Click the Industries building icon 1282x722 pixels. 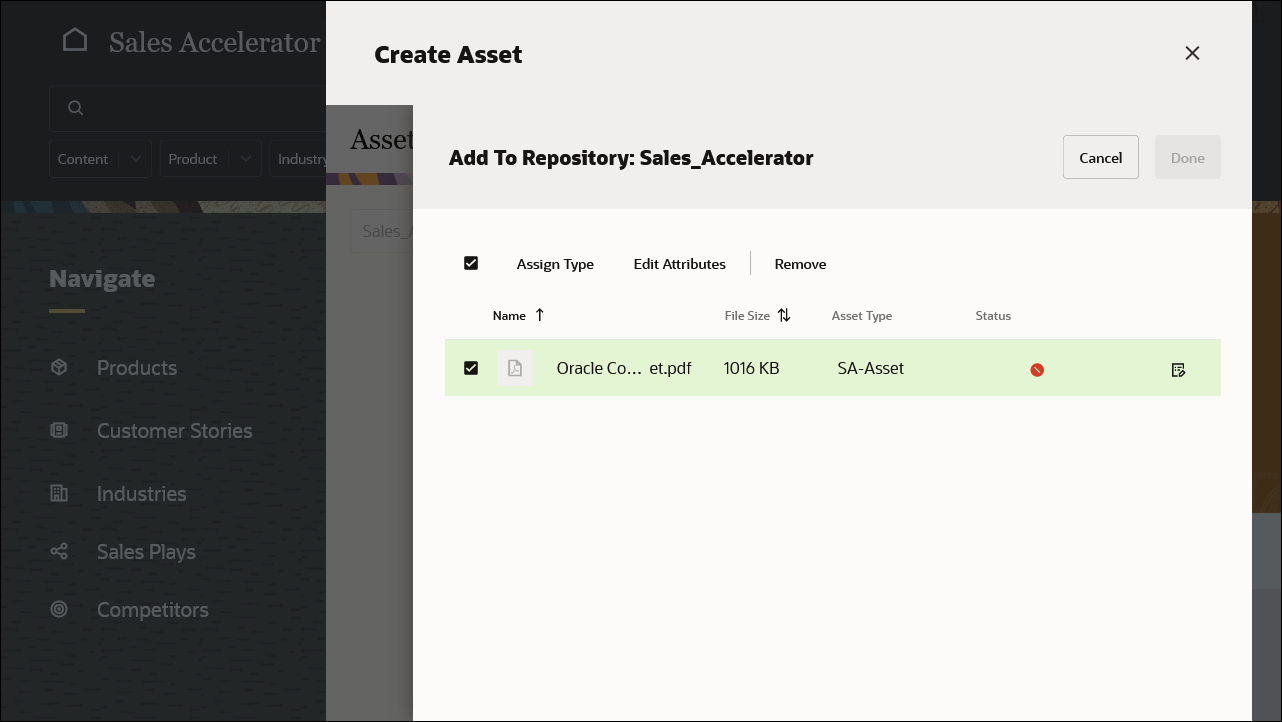pos(59,493)
